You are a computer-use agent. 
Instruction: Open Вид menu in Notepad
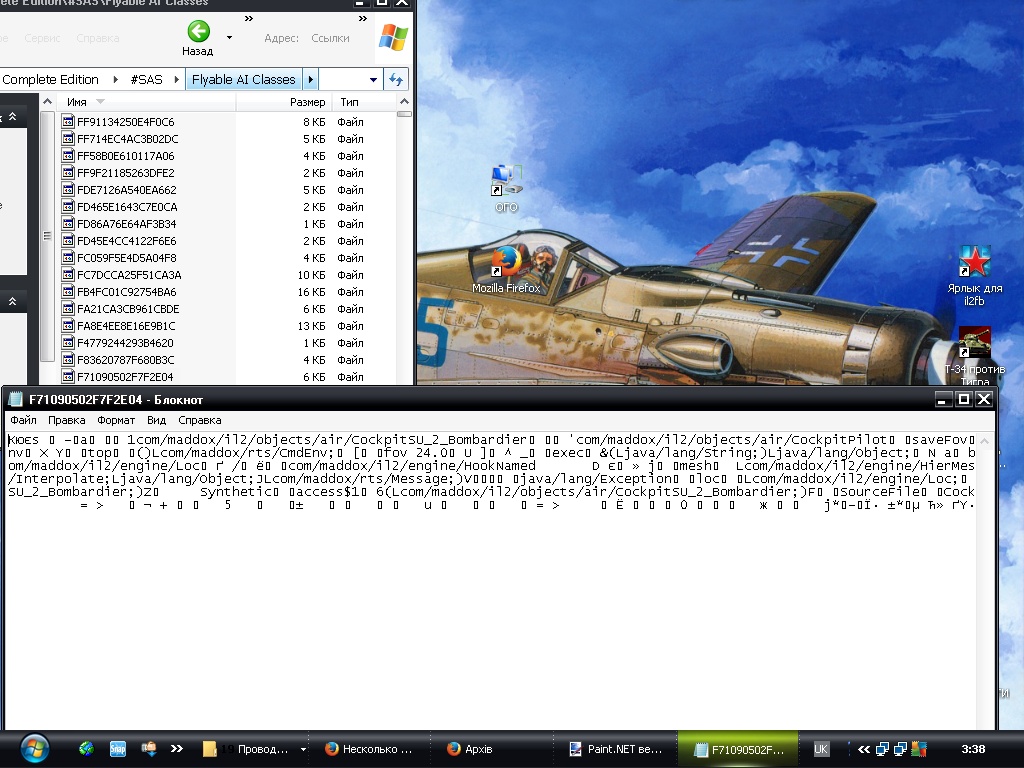pyautogui.click(x=157, y=420)
